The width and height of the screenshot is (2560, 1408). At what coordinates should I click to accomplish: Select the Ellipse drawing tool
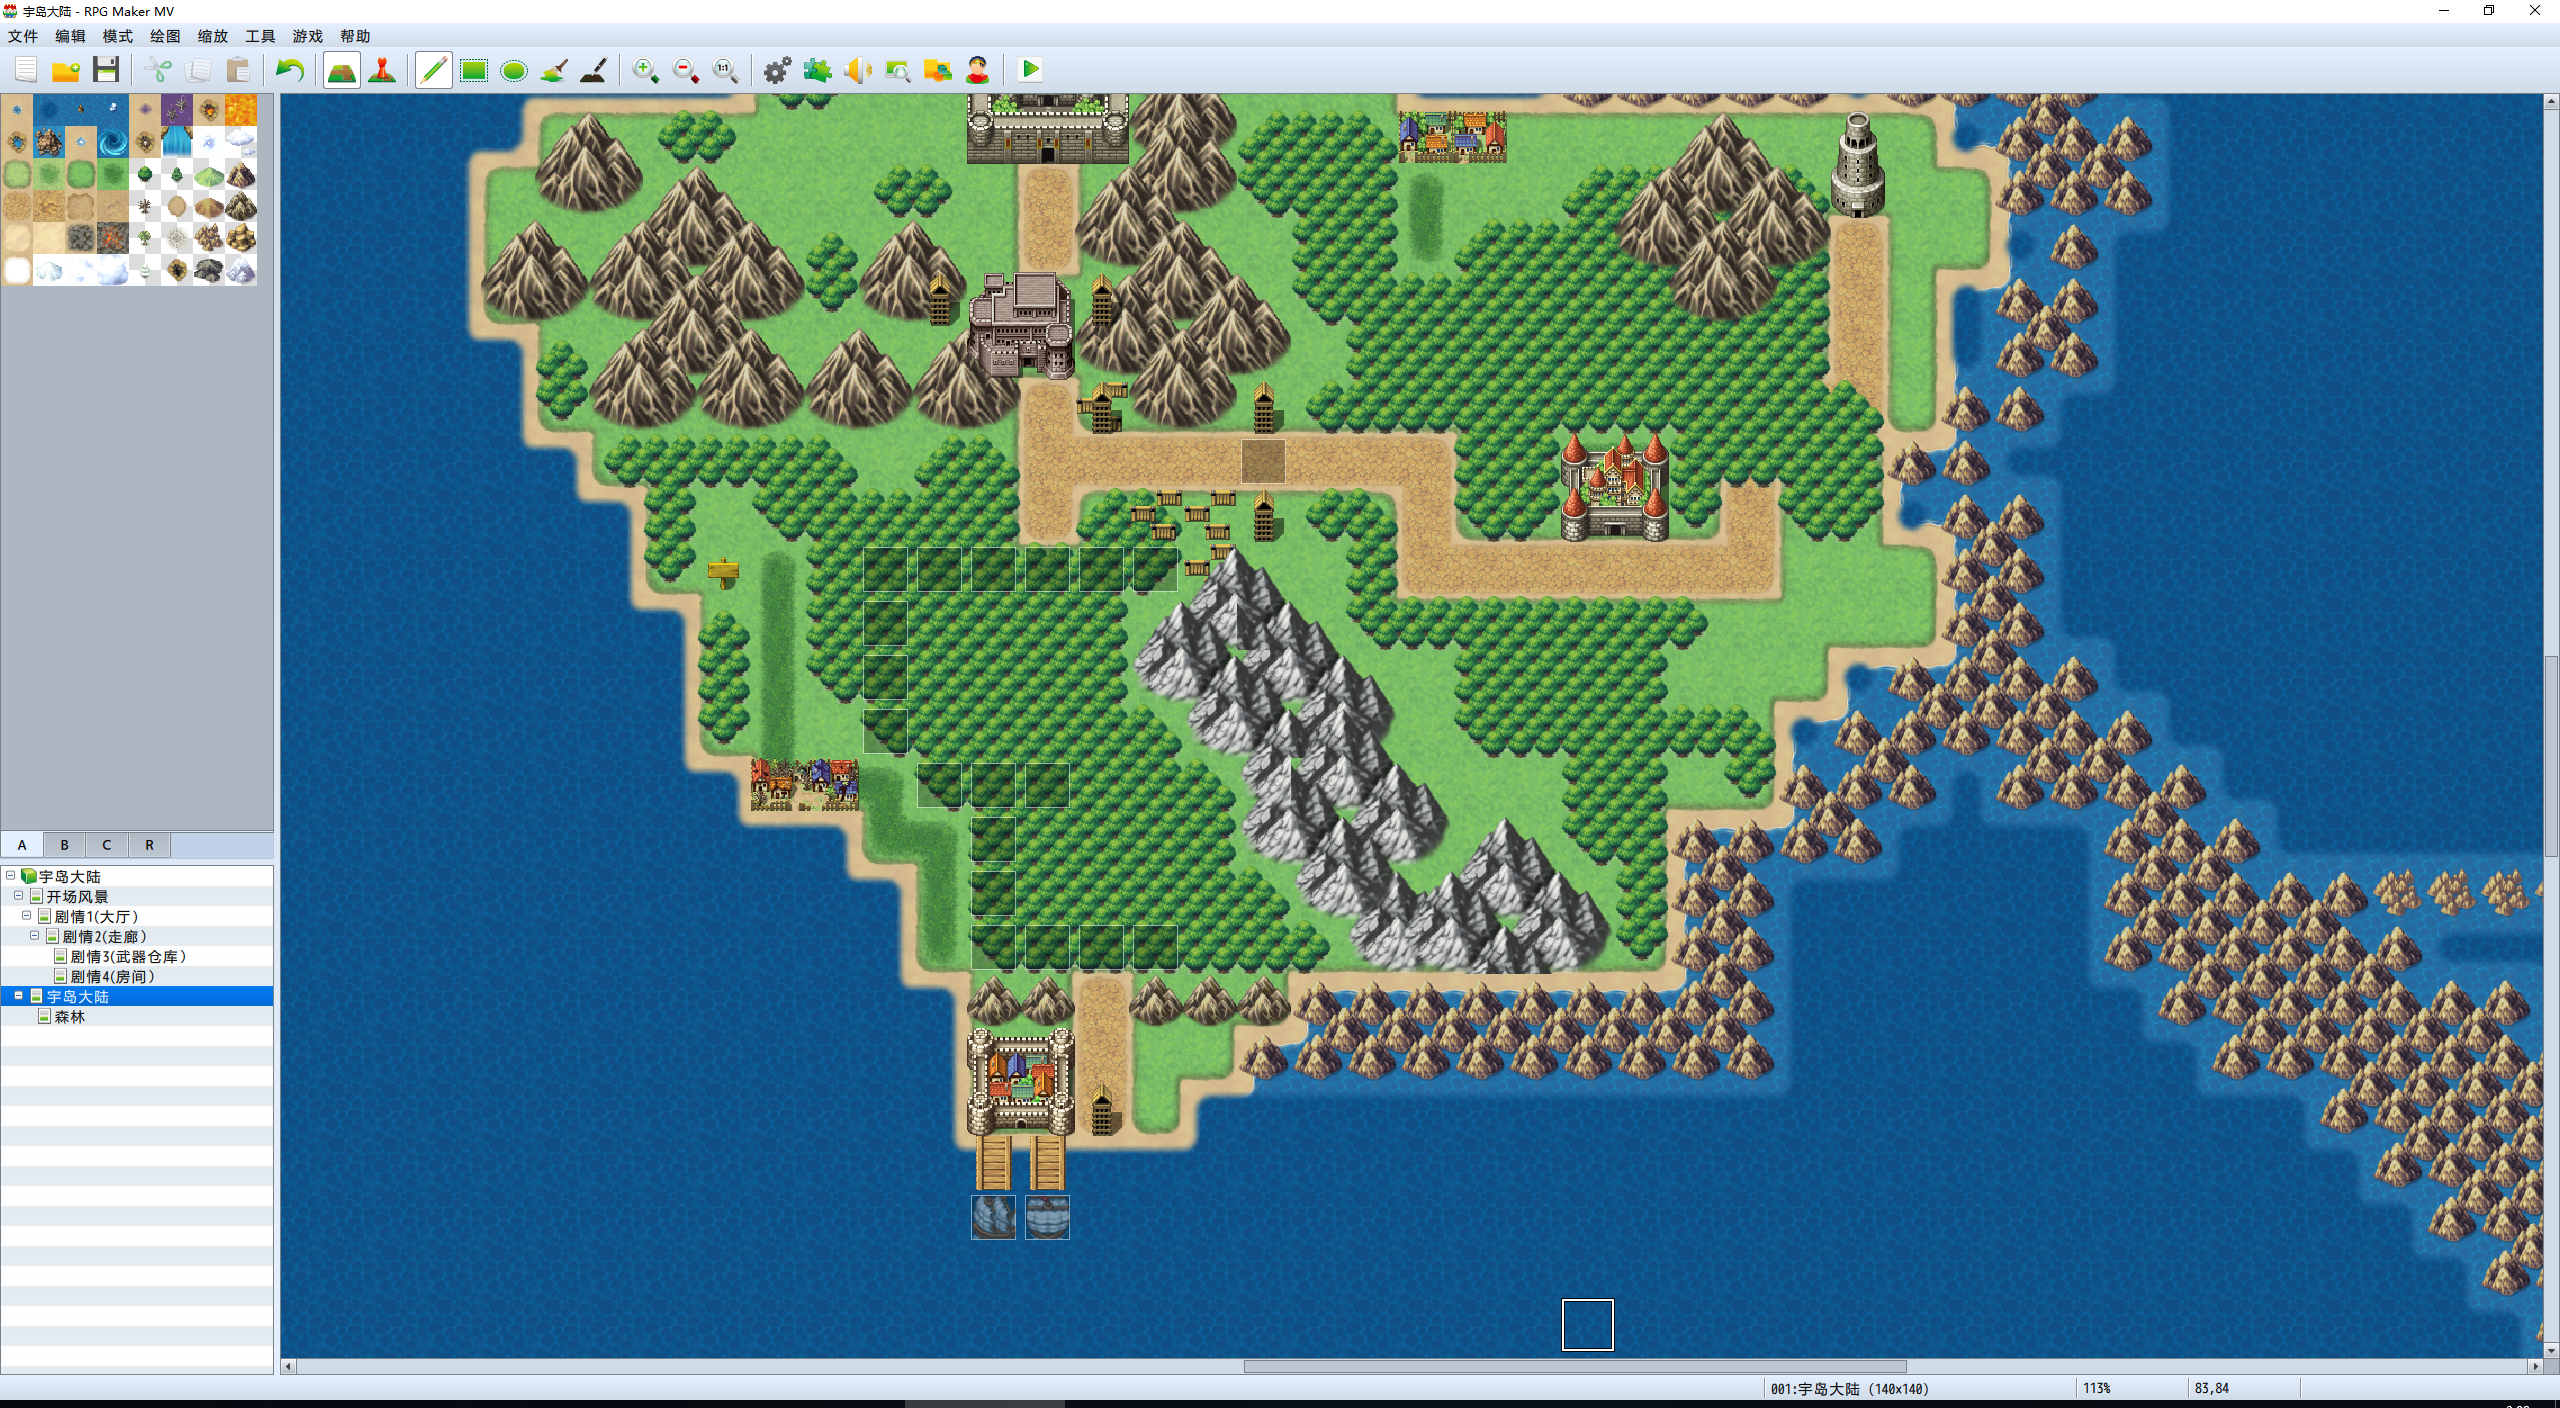pos(514,70)
